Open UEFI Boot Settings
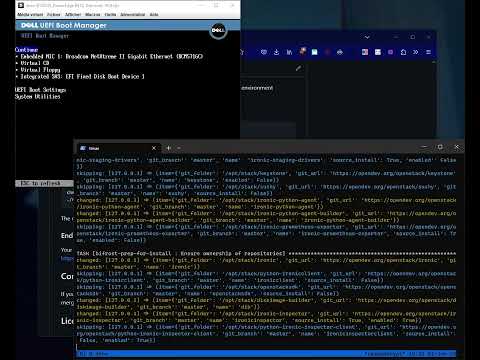Screen dimensions: 480x360 click(x=40, y=90)
